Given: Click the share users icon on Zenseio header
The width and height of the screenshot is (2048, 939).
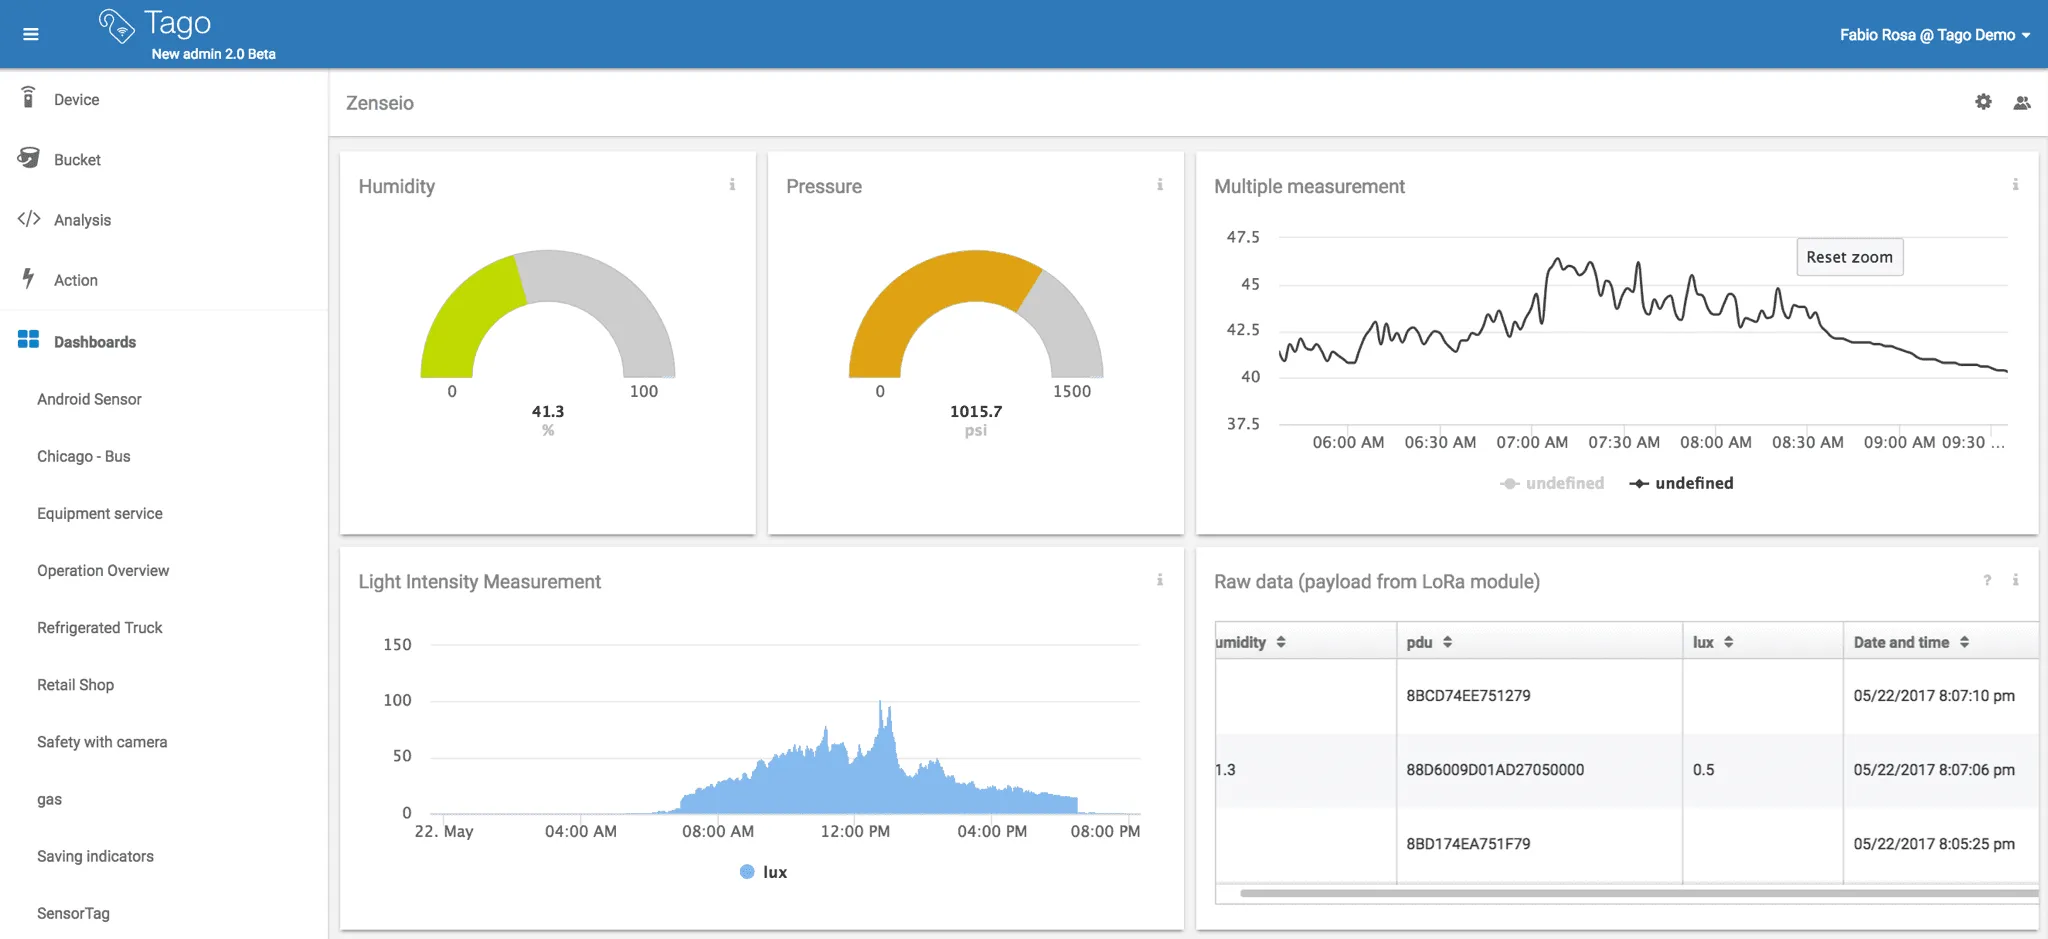Looking at the screenshot, I should 2022,102.
